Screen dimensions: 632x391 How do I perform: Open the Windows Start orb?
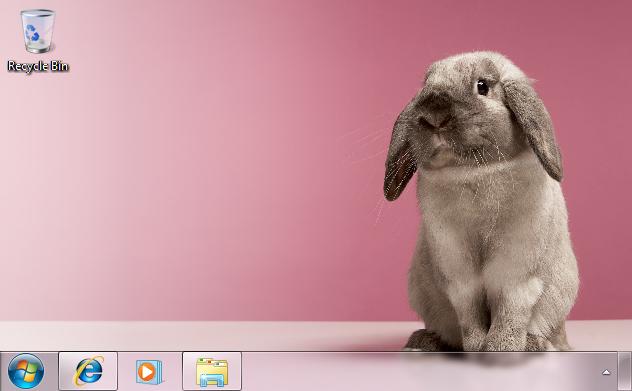26,371
